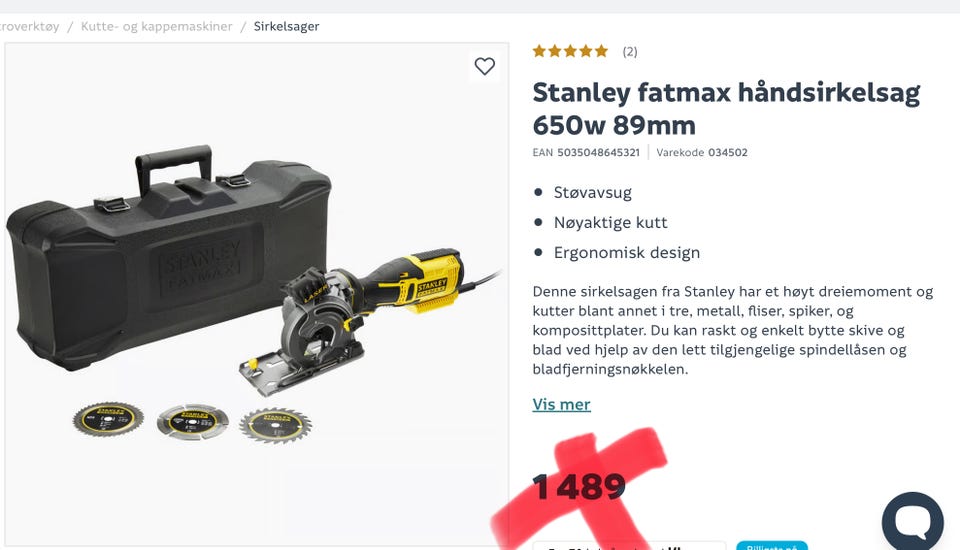Screen dimensions: 960x550
Task: Click the Støvavsug bullet point
Action: tap(593, 192)
